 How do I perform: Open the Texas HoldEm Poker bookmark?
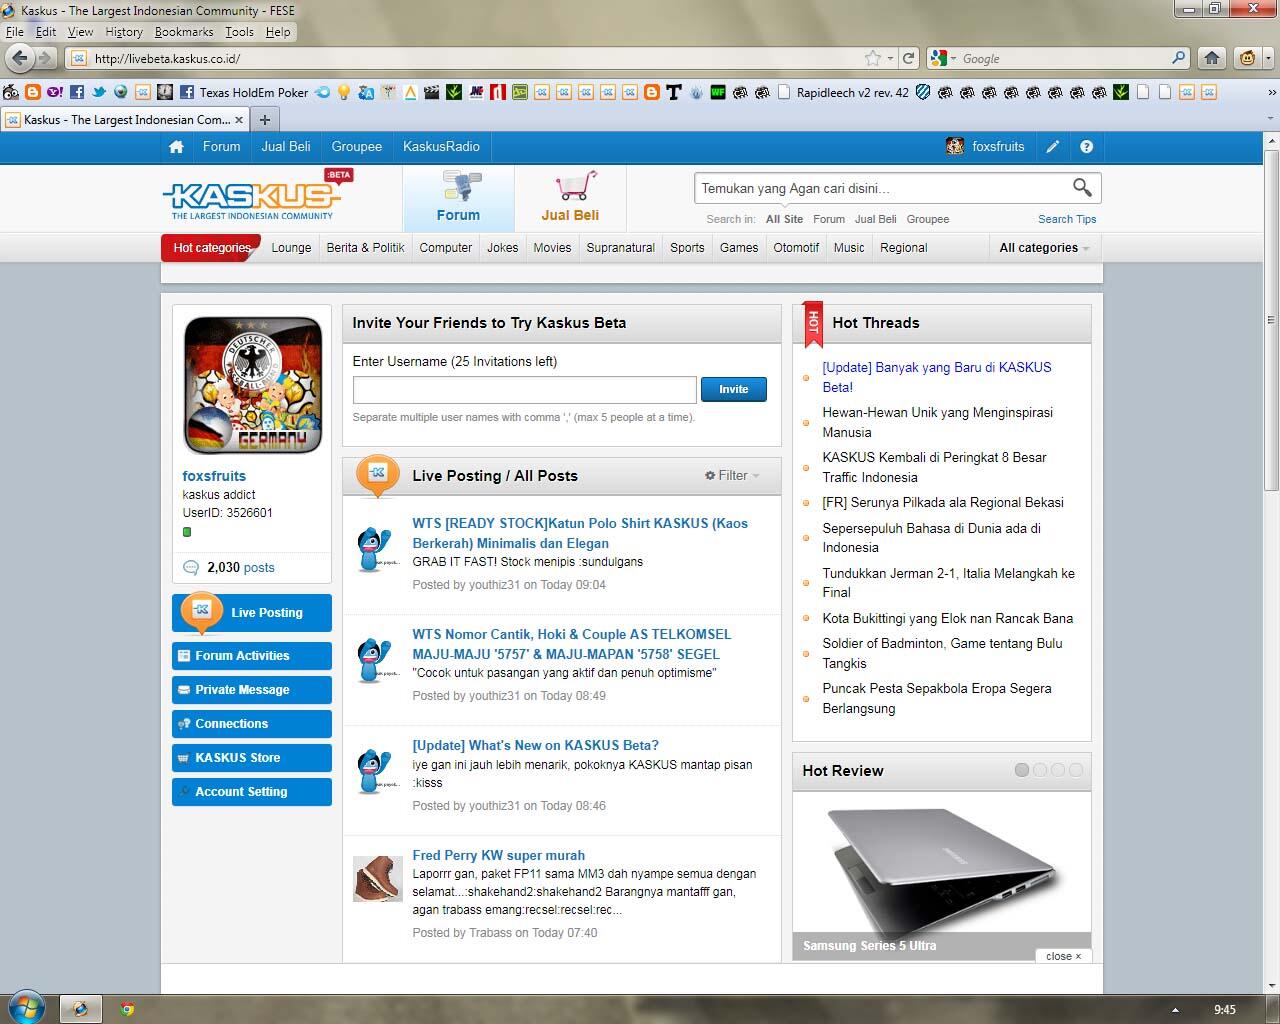point(244,92)
